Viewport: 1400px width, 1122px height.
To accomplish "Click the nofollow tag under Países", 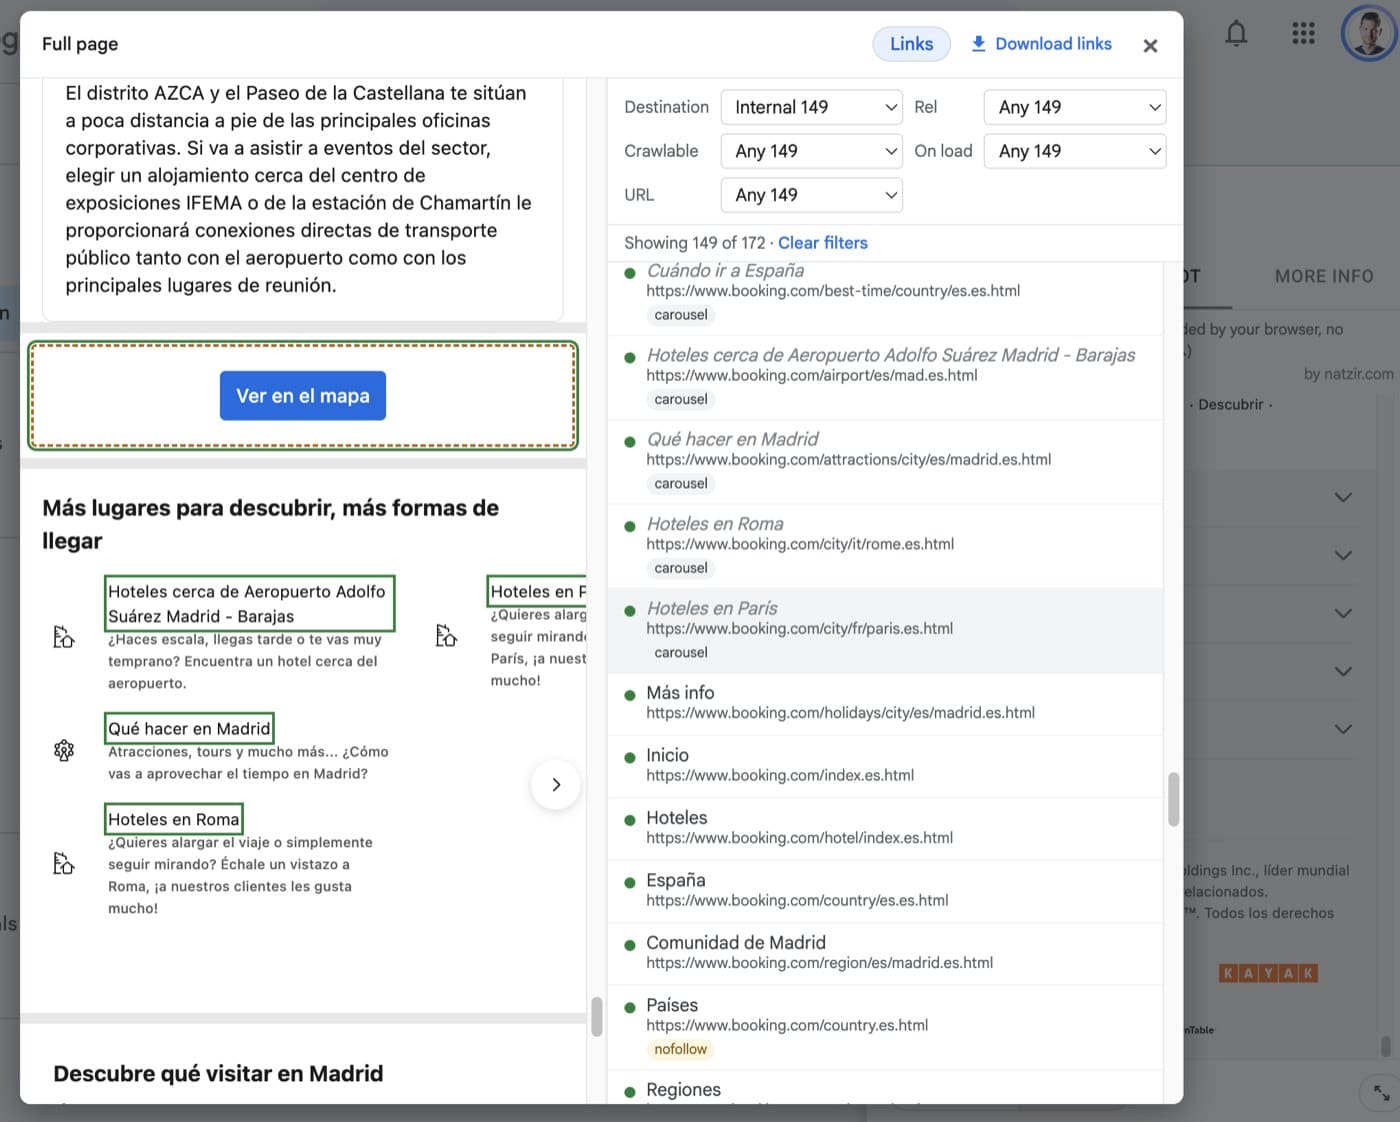I will click(680, 1049).
